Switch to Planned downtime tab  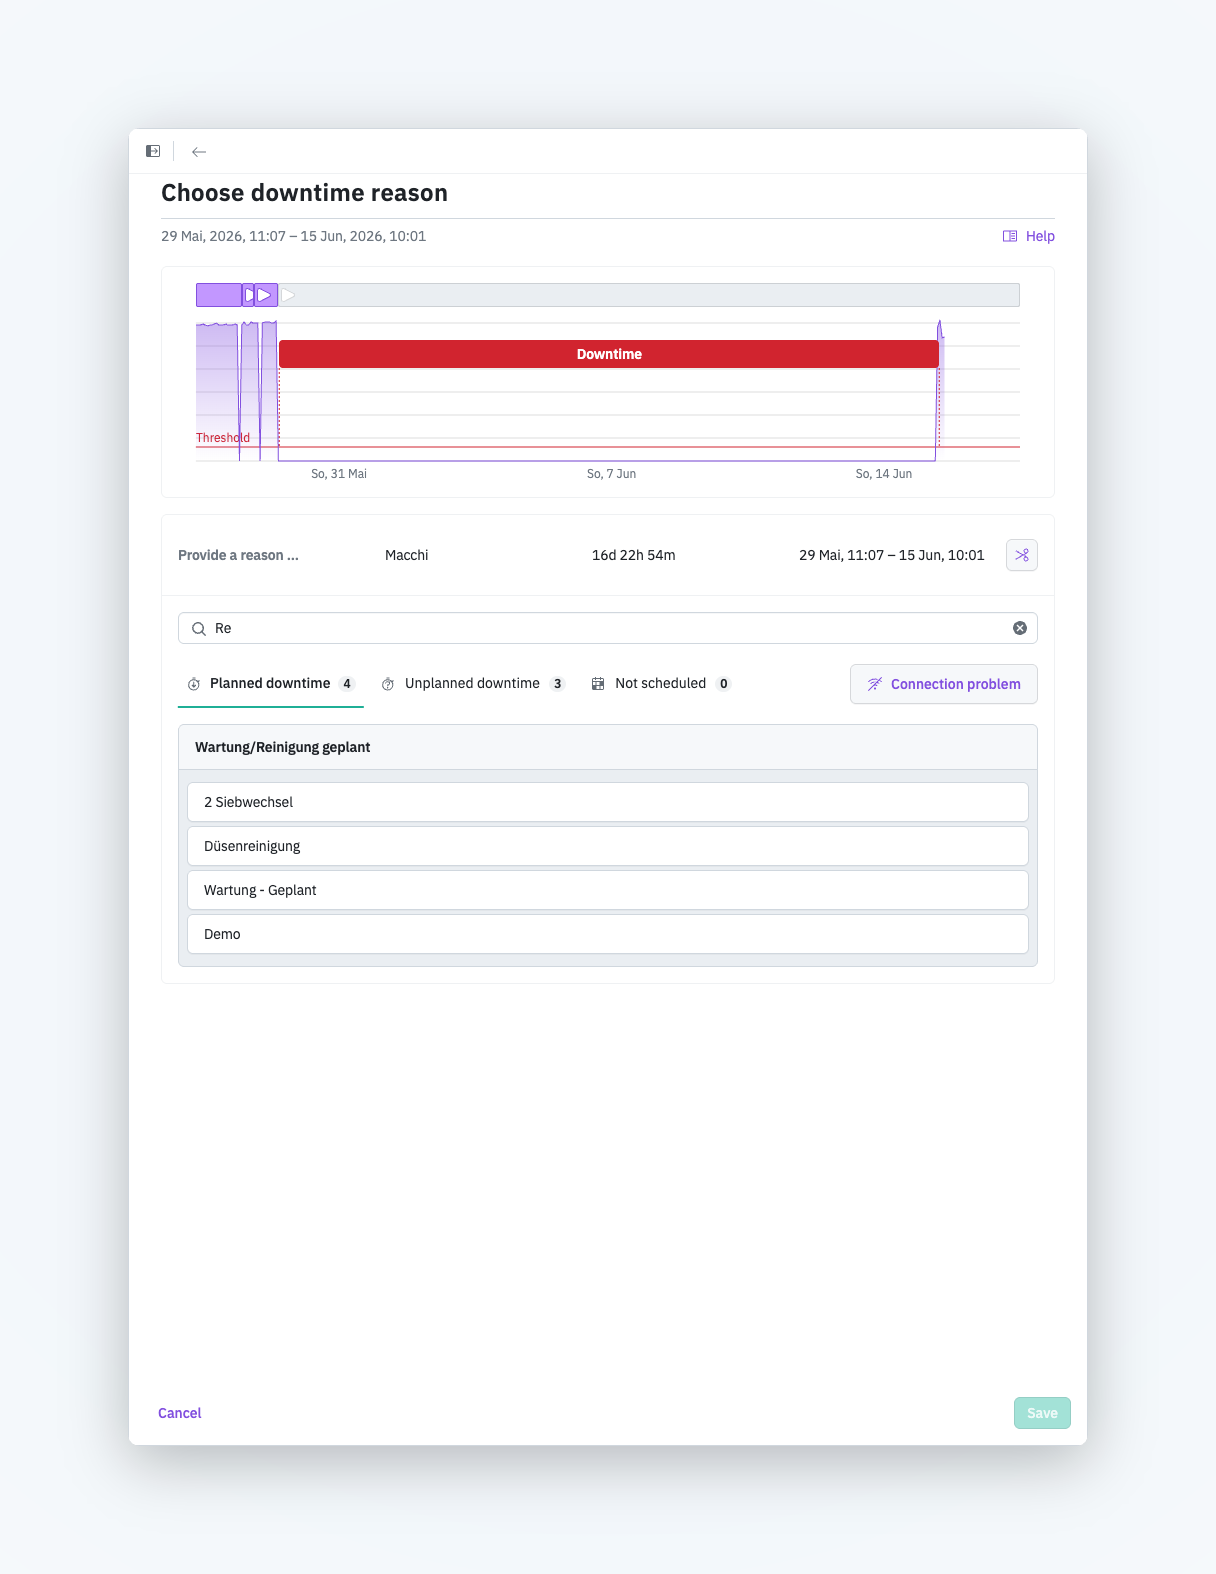(x=271, y=684)
